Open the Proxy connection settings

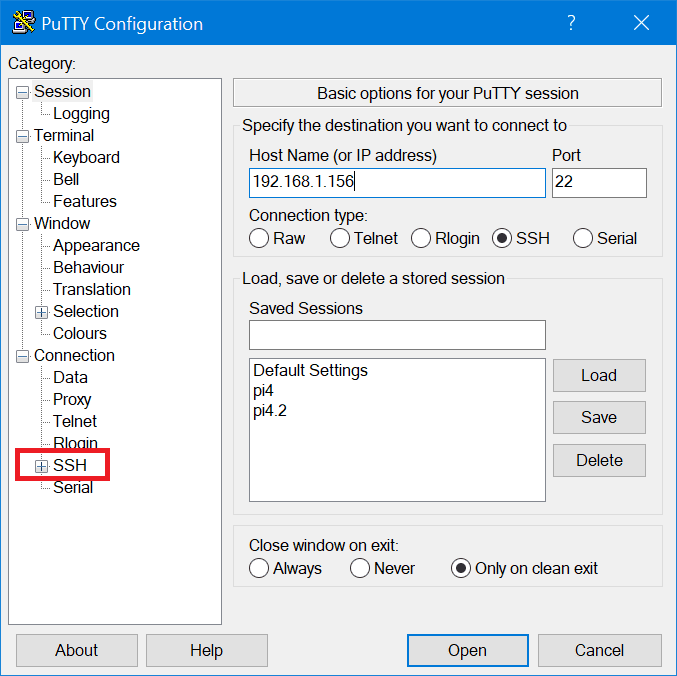point(72,400)
